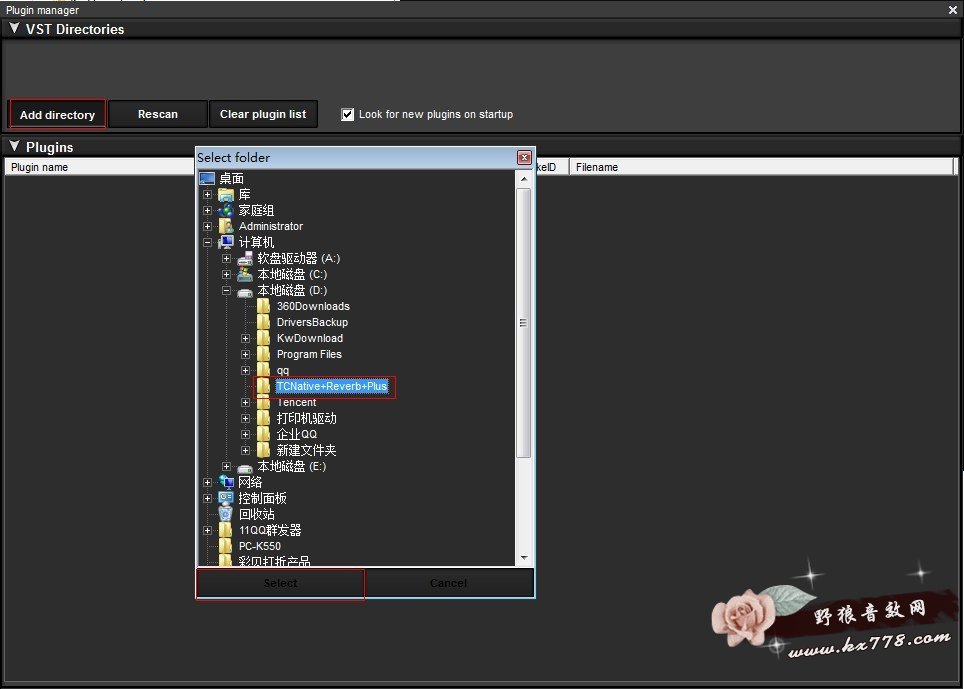
Task: Expand the floppy drive (A:) node
Action: (x=226, y=258)
